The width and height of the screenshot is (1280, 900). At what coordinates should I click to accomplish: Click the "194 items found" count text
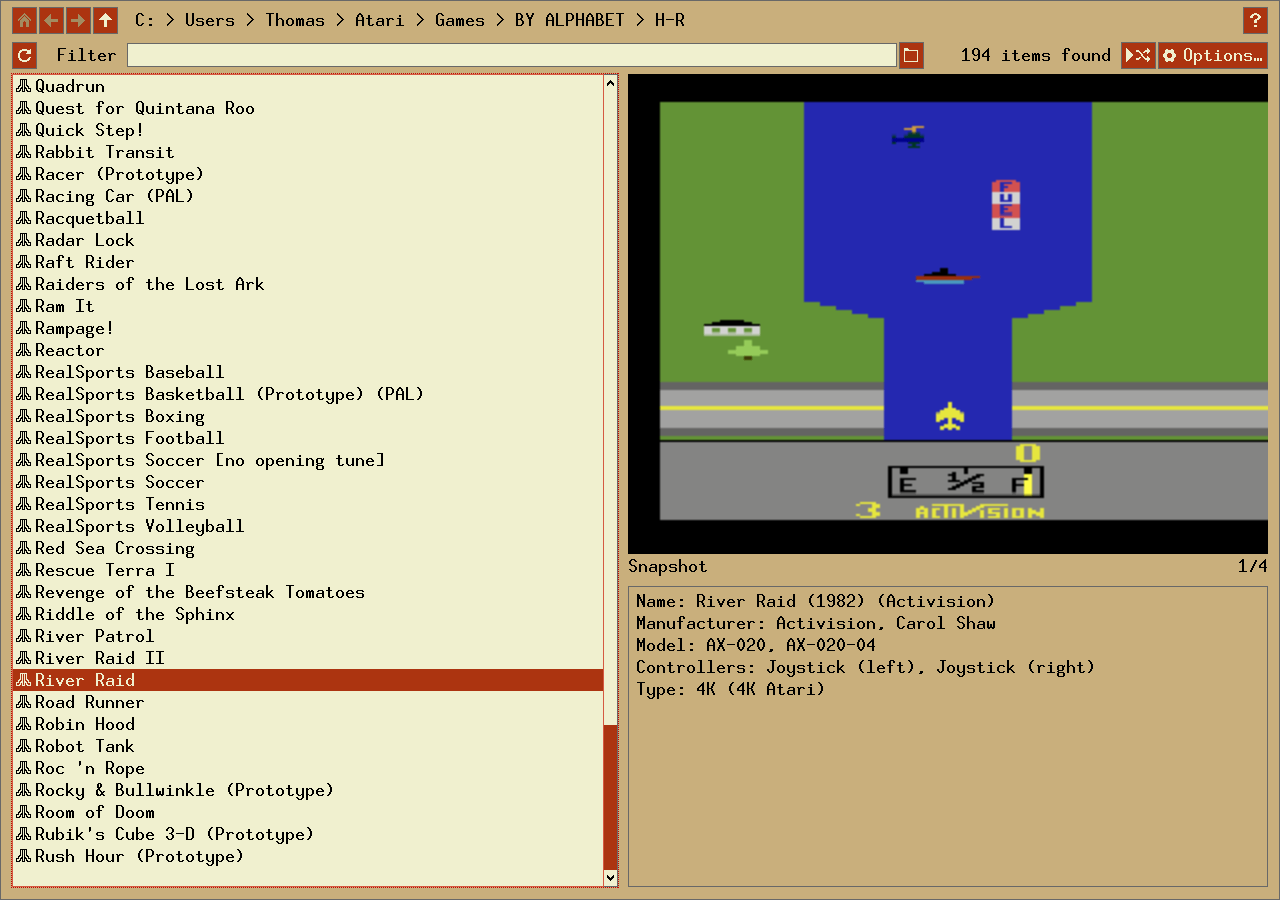click(1036, 55)
